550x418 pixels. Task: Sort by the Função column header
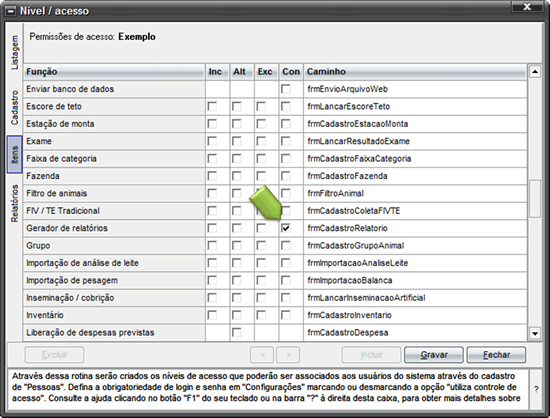pos(114,72)
